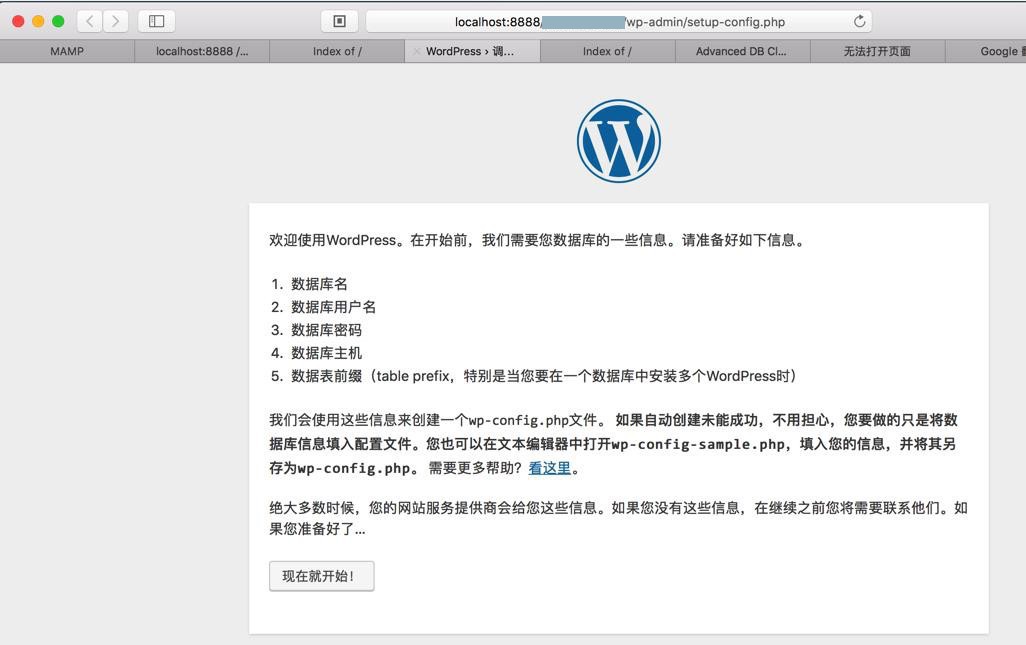1026x645 pixels.
Task: Close the WordPress tab with its x icon
Action: coord(416,52)
